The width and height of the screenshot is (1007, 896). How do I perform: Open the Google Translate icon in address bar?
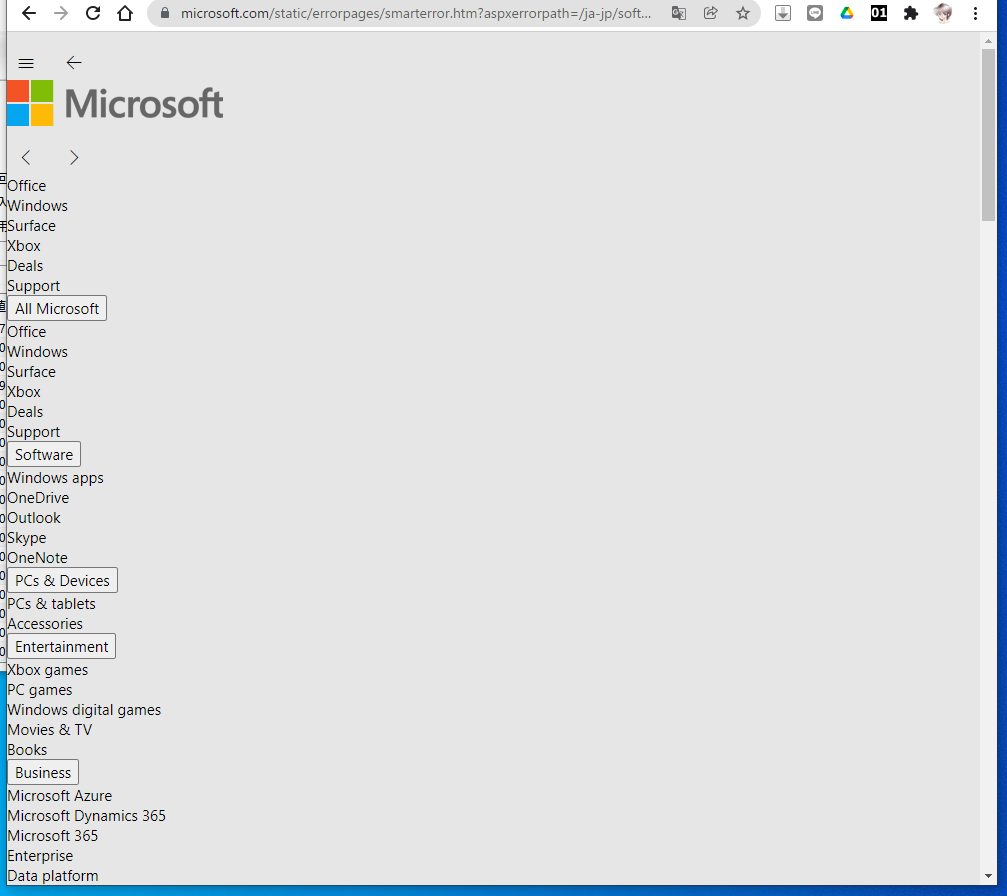click(679, 13)
